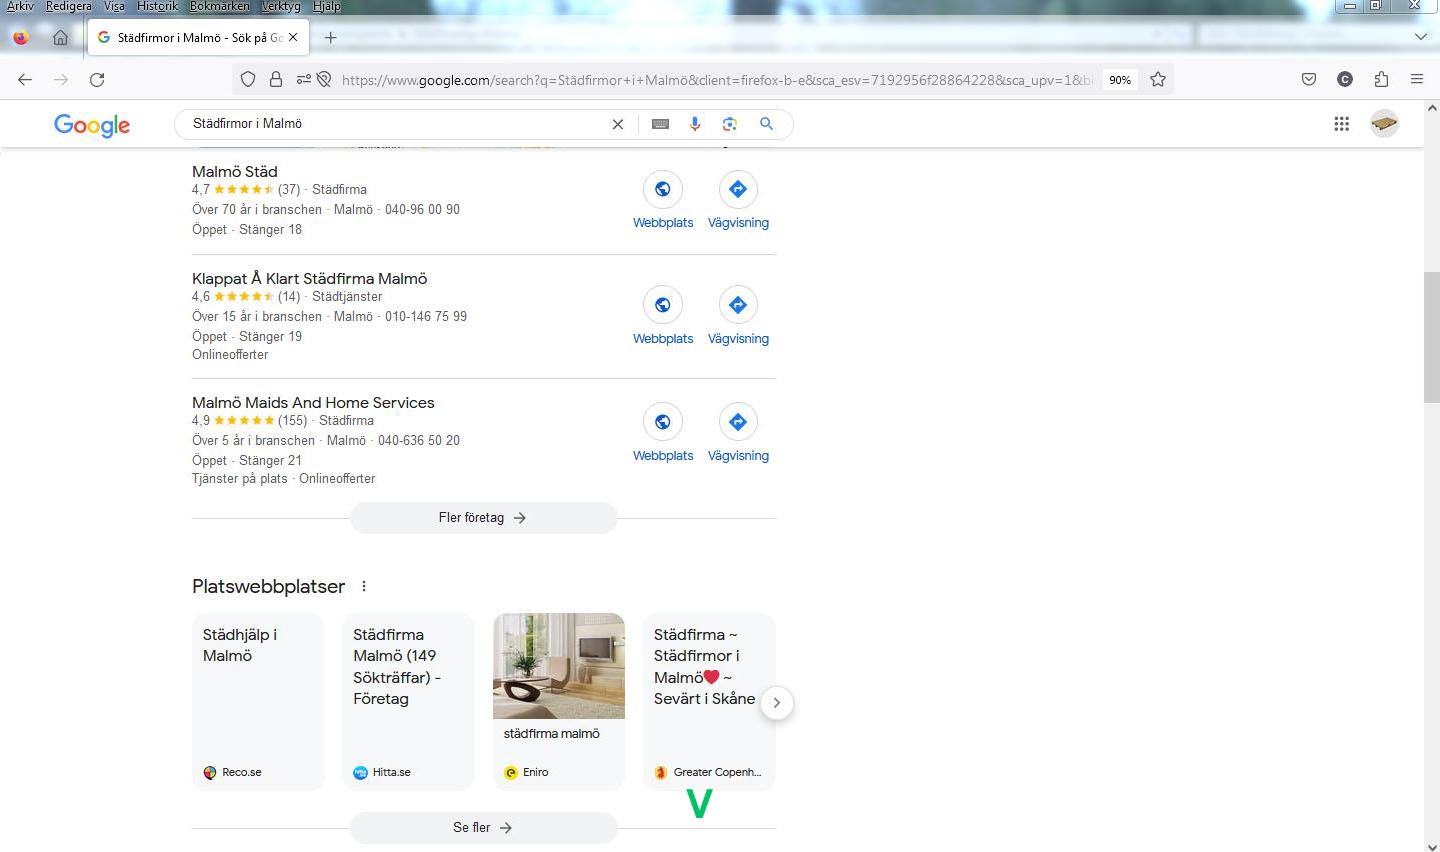Screen dimensions: 1440x852
Task: Click the browser address bar URL
Action: click(x=716, y=80)
